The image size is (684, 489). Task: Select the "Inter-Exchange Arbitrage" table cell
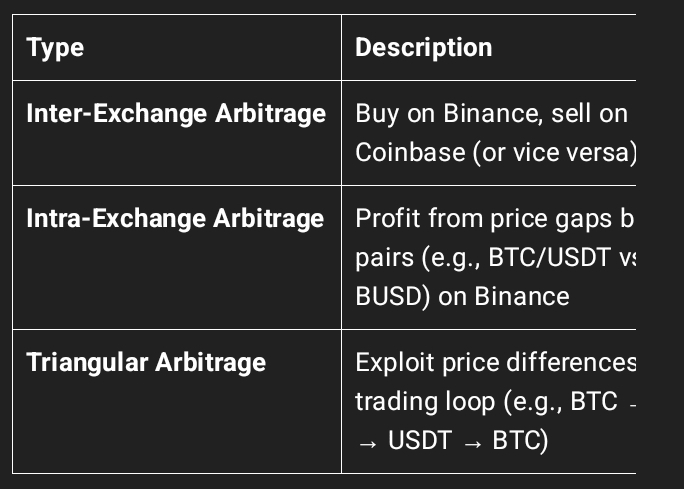point(176,113)
